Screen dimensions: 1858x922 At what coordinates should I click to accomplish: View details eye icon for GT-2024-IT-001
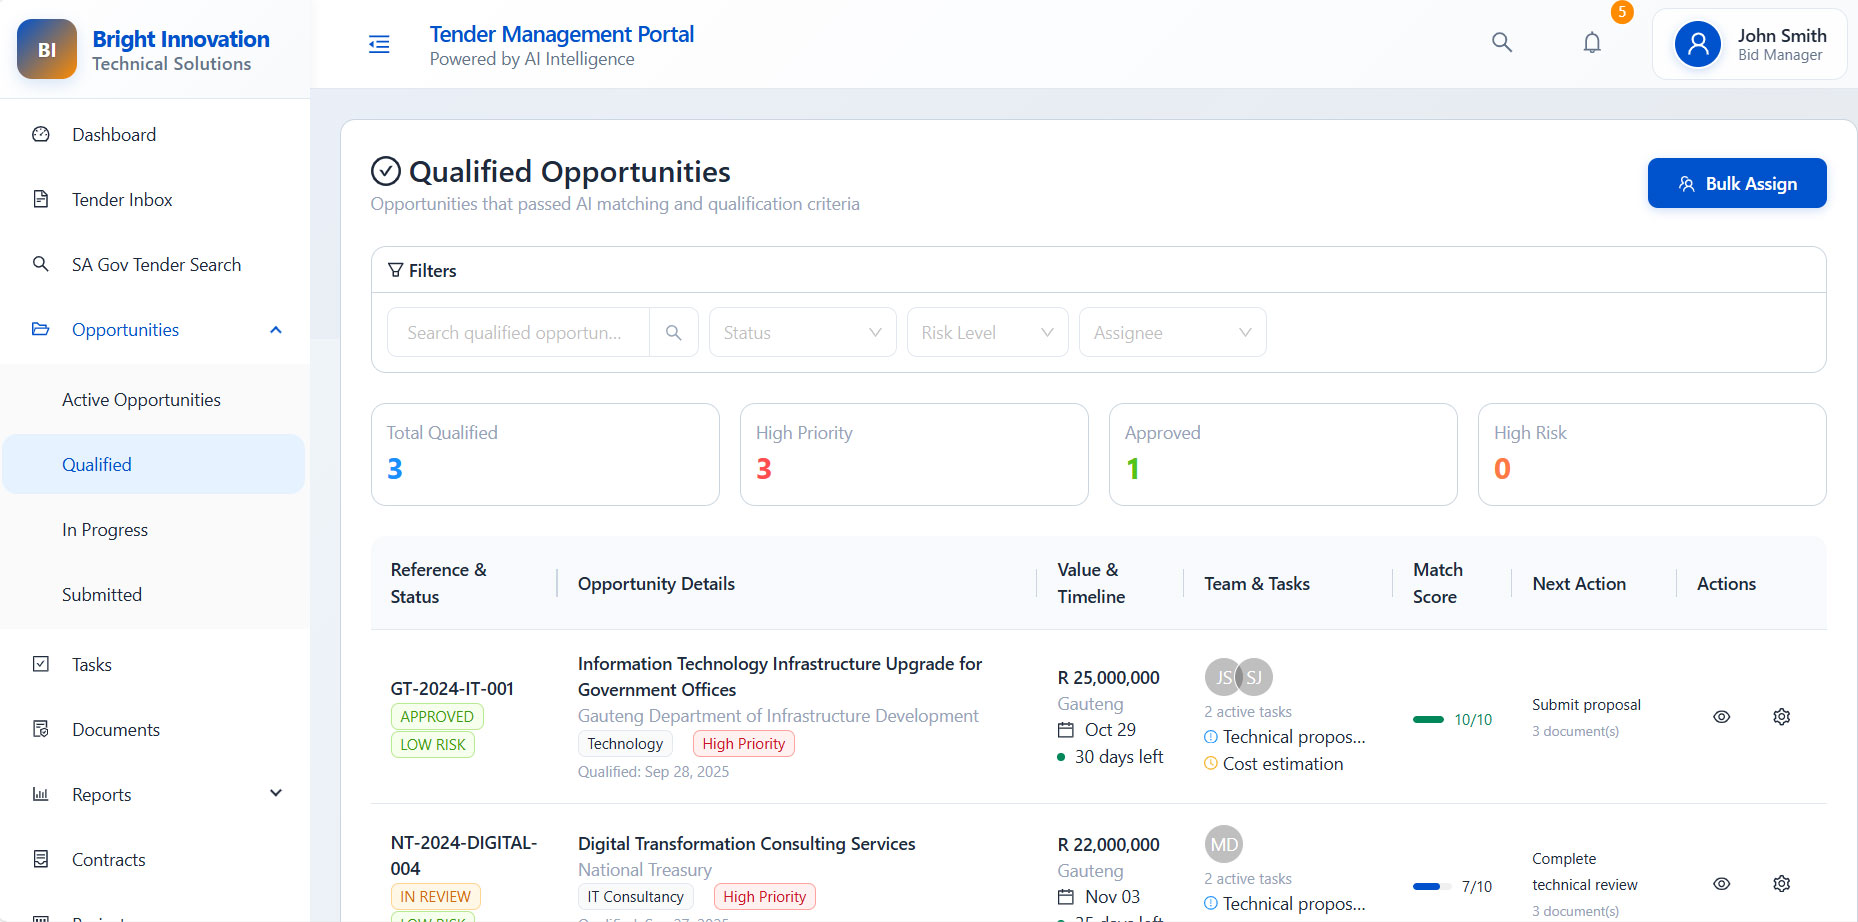coord(1721,717)
